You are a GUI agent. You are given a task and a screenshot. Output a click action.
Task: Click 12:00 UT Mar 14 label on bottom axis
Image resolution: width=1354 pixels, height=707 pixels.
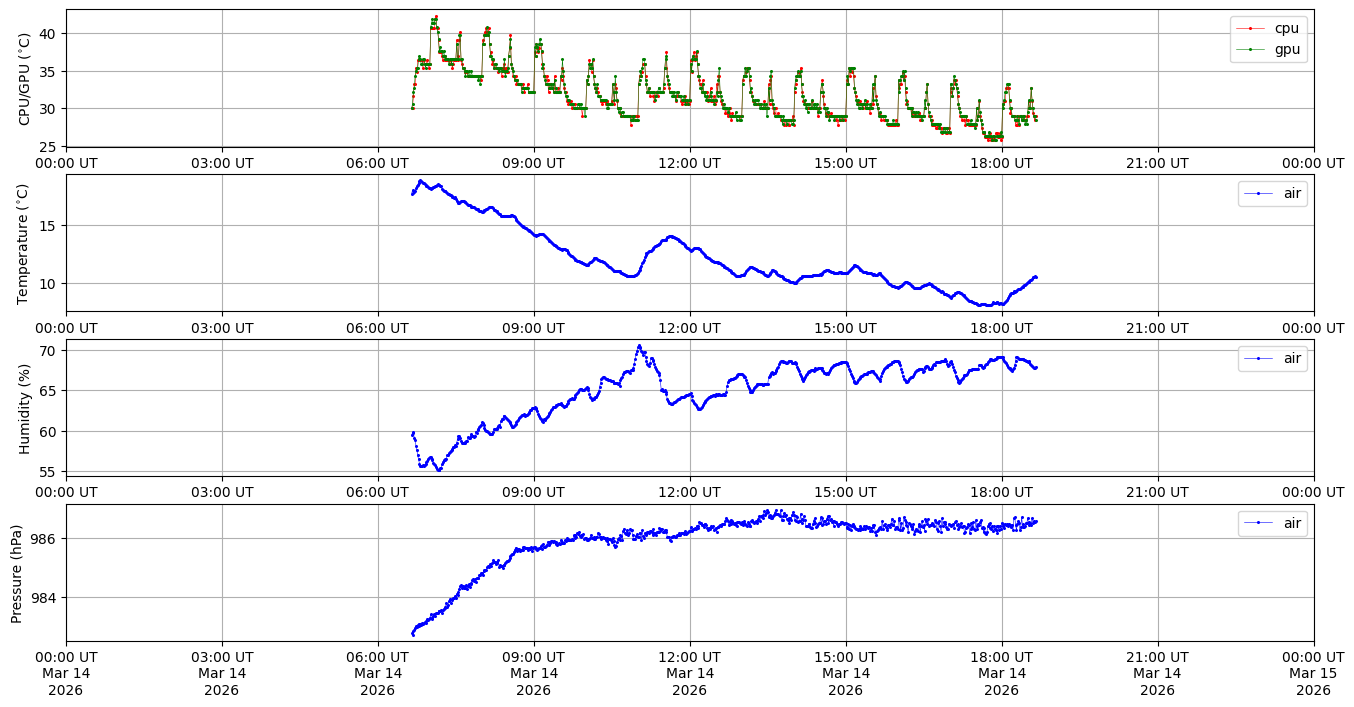click(x=689, y=672)
